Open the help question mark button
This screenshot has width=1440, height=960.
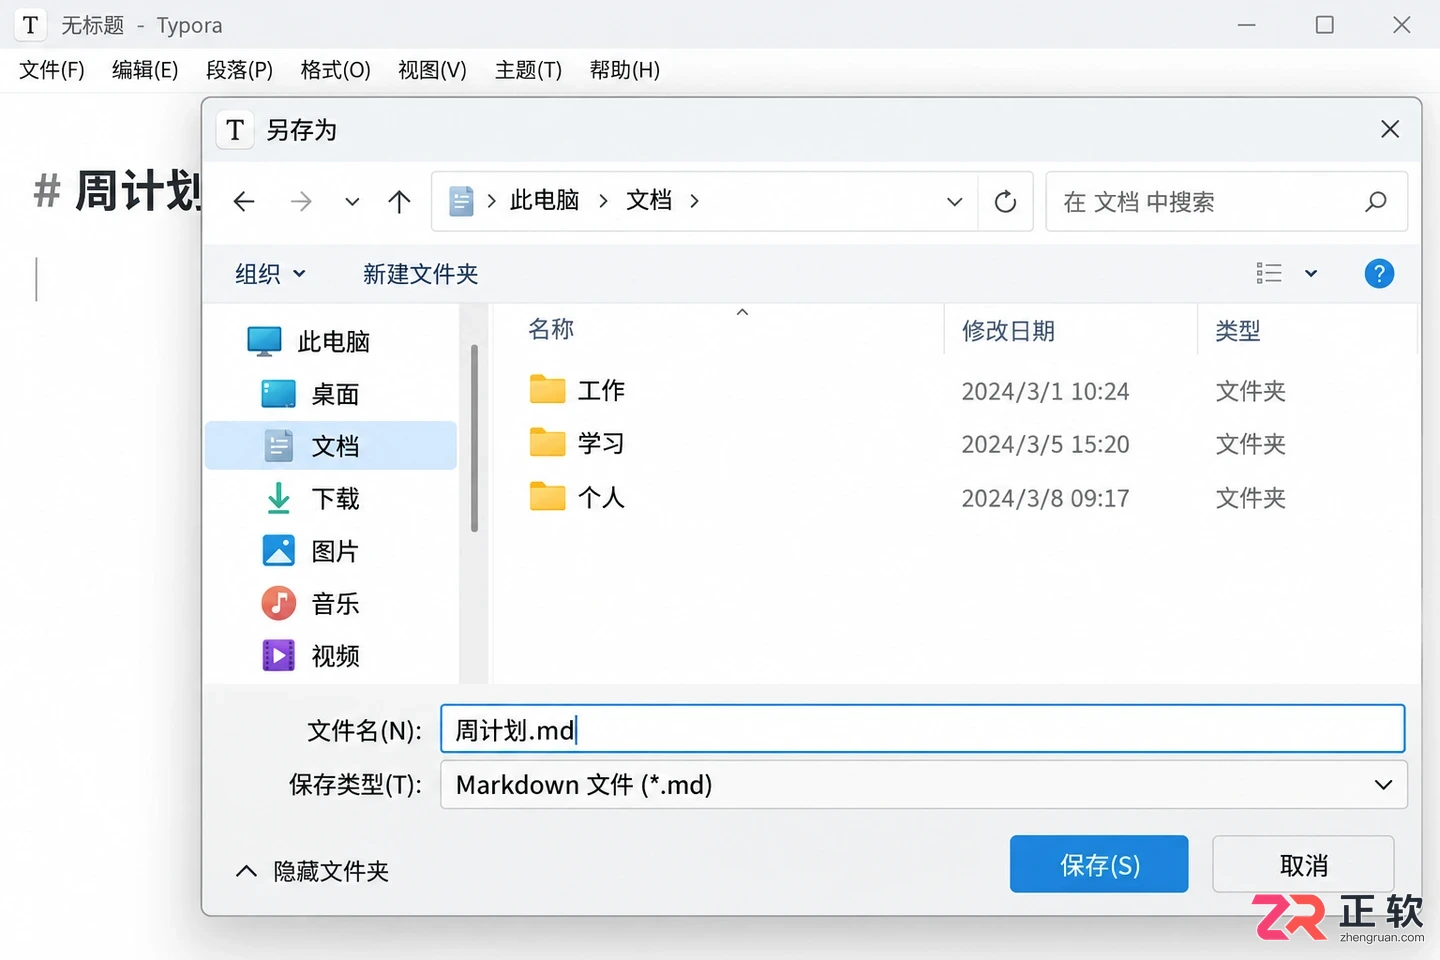point(1379,273)
